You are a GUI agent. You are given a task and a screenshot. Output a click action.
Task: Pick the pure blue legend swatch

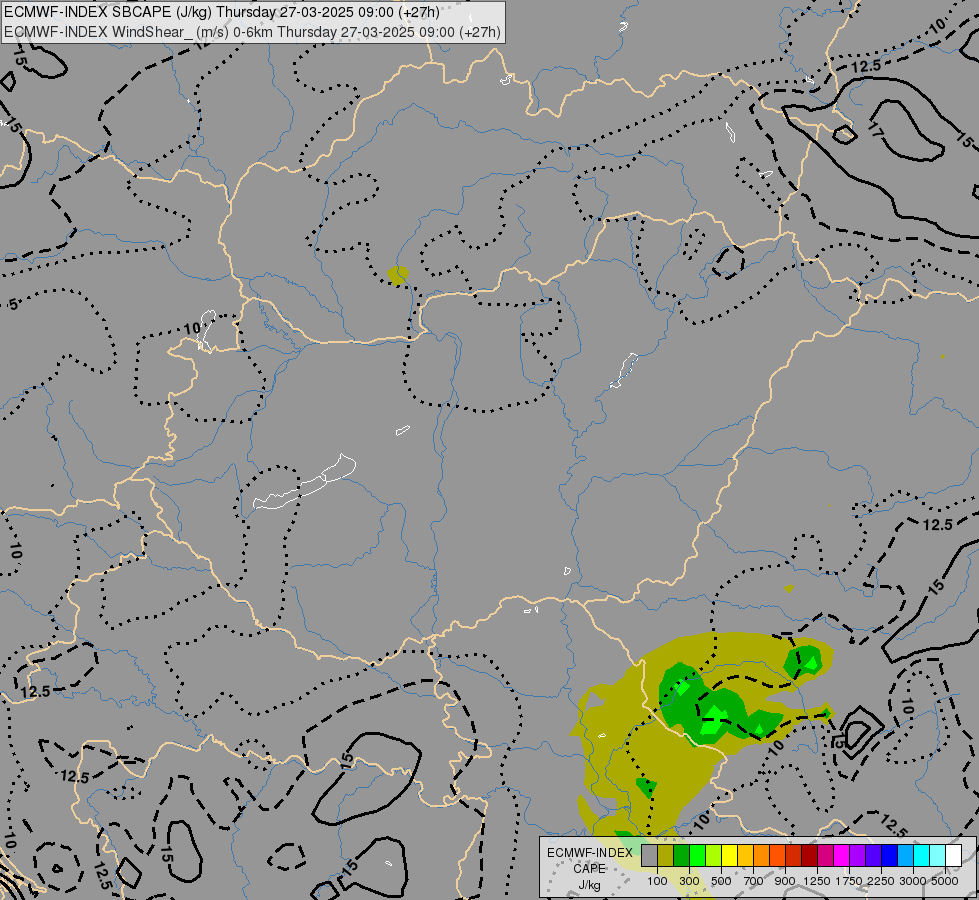click(x=889, y=855)
